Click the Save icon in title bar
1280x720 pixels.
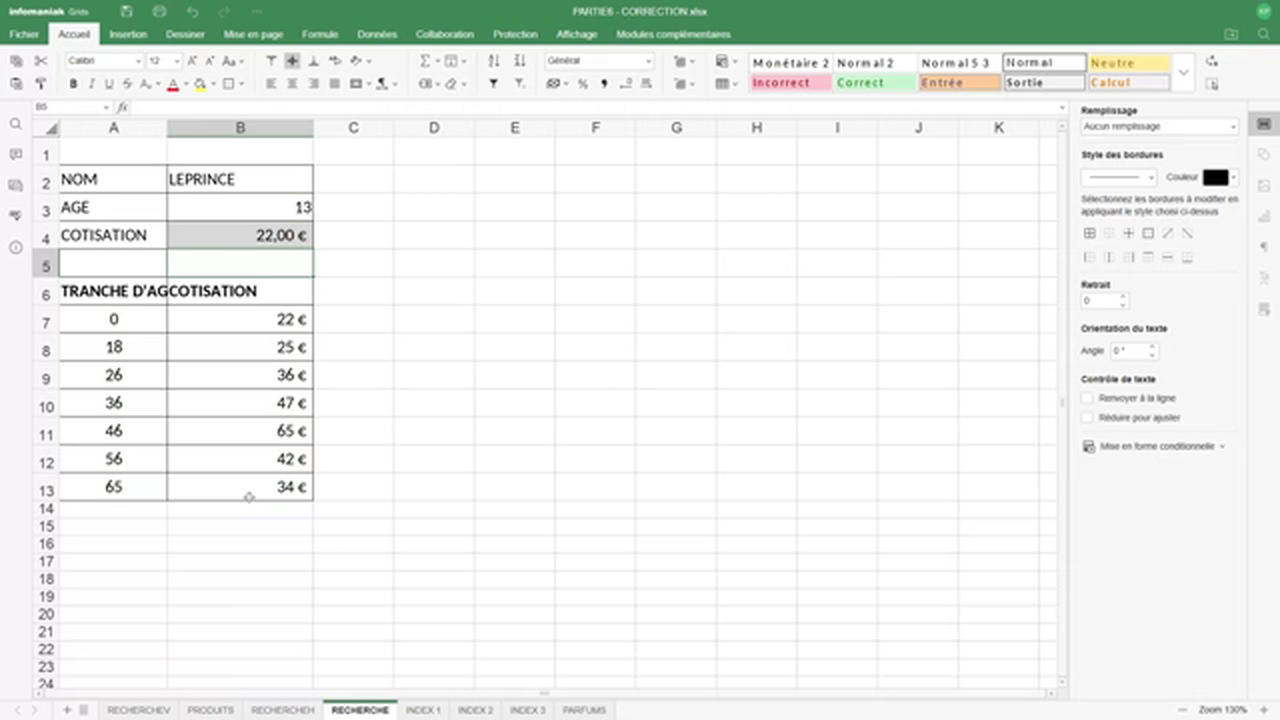click(x=126, y=11)
